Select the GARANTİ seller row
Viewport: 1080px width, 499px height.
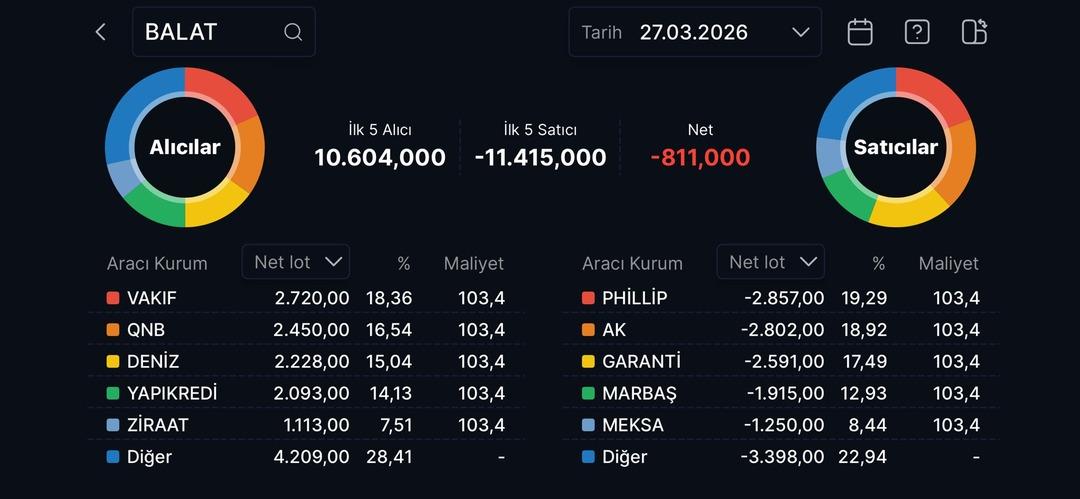click(x=780, y=362)
